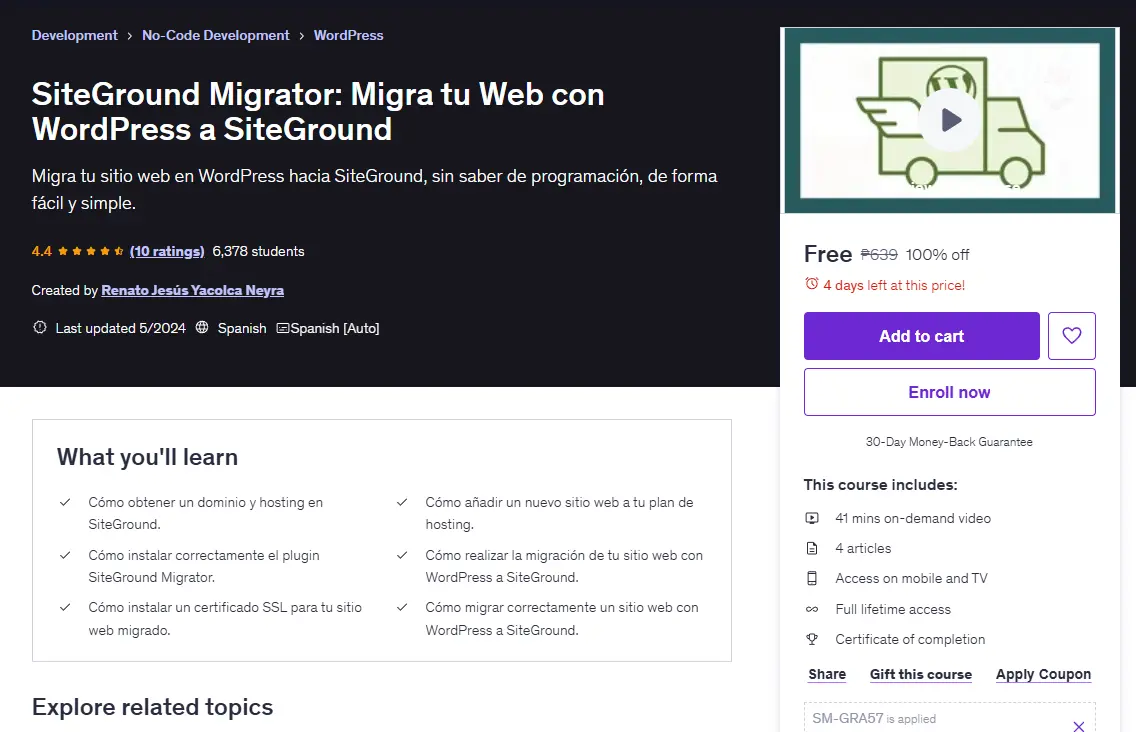Click the strikethrough ₱639 price

click(x=879, y=254)
